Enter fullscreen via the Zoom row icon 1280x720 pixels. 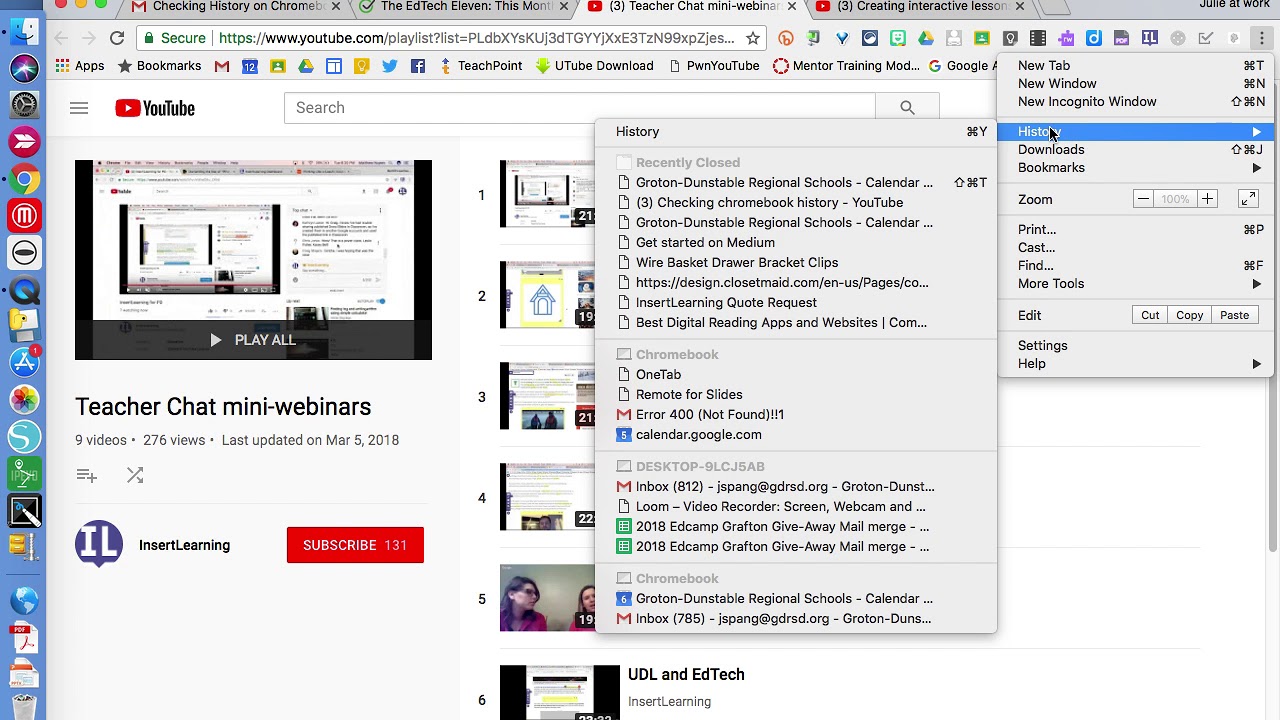1248,199
